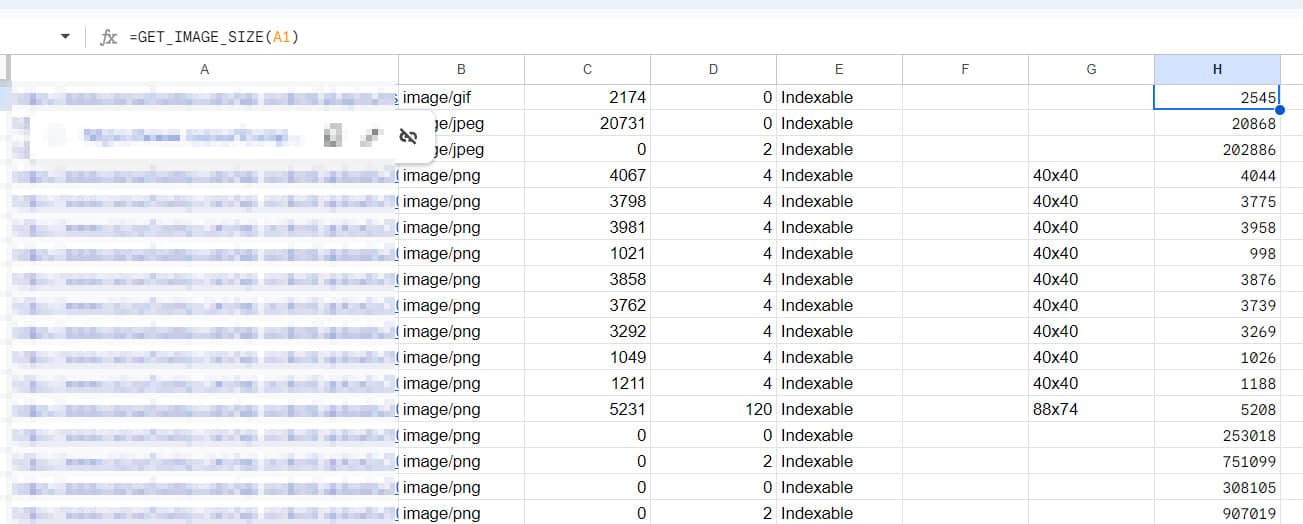Click the edit link pencil icon
The width and height of the screenshot is (1303, 524).
tap(371, 137)
